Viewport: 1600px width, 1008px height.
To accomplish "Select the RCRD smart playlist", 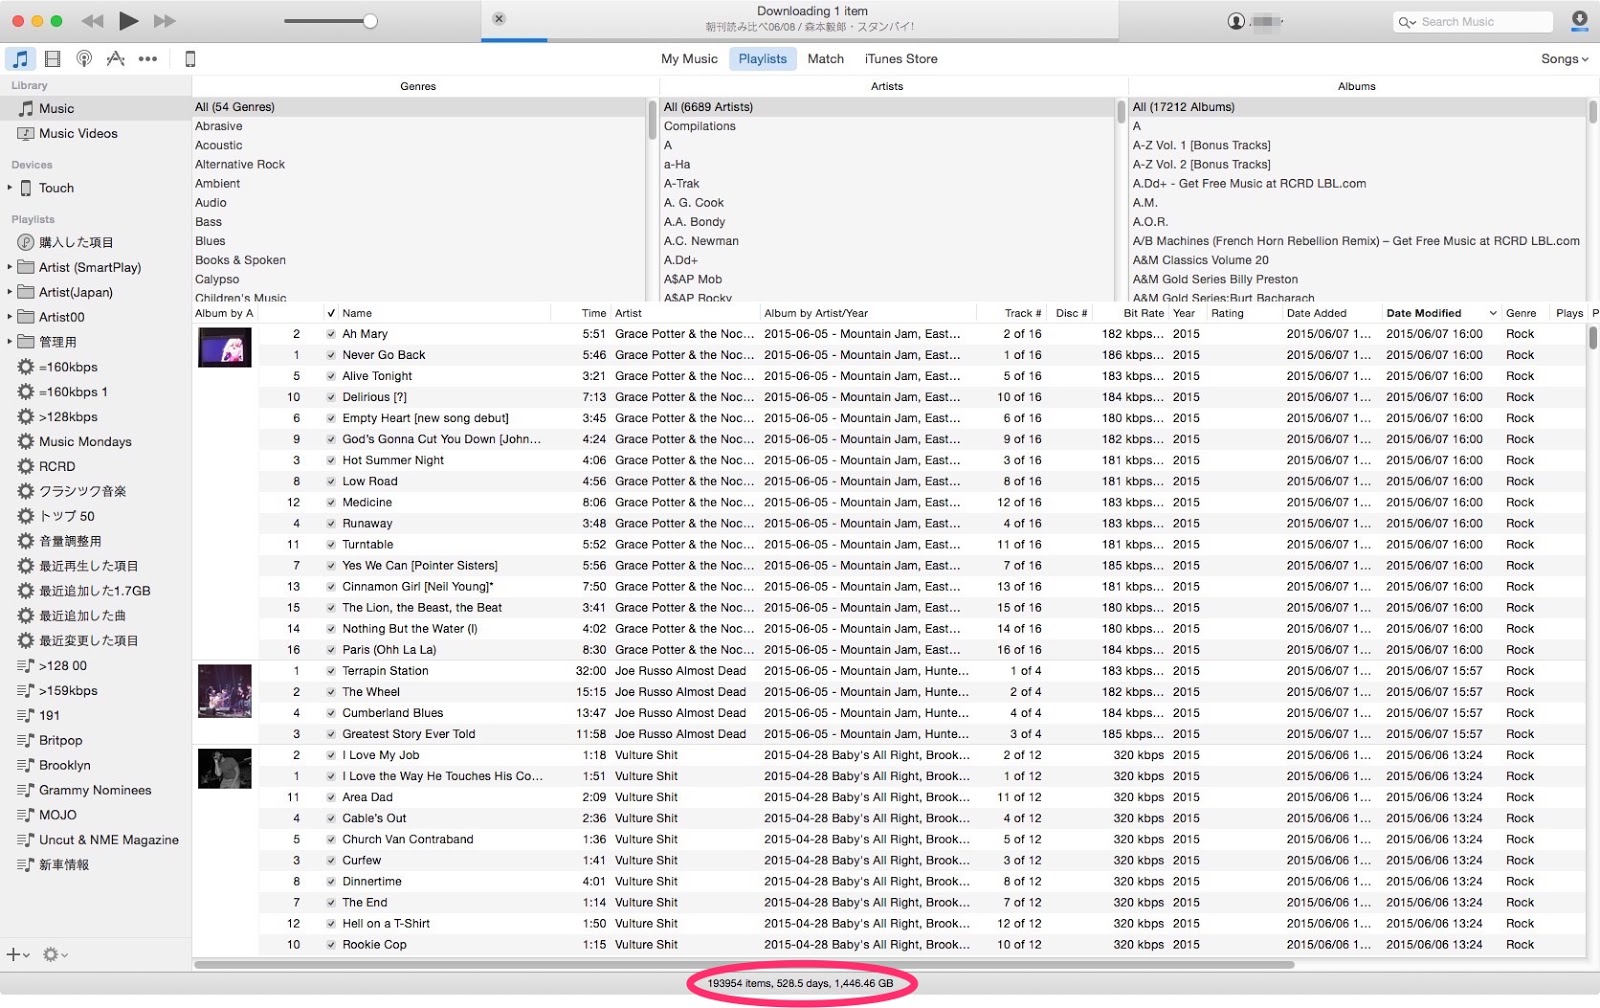I will [x=57, y=466].
